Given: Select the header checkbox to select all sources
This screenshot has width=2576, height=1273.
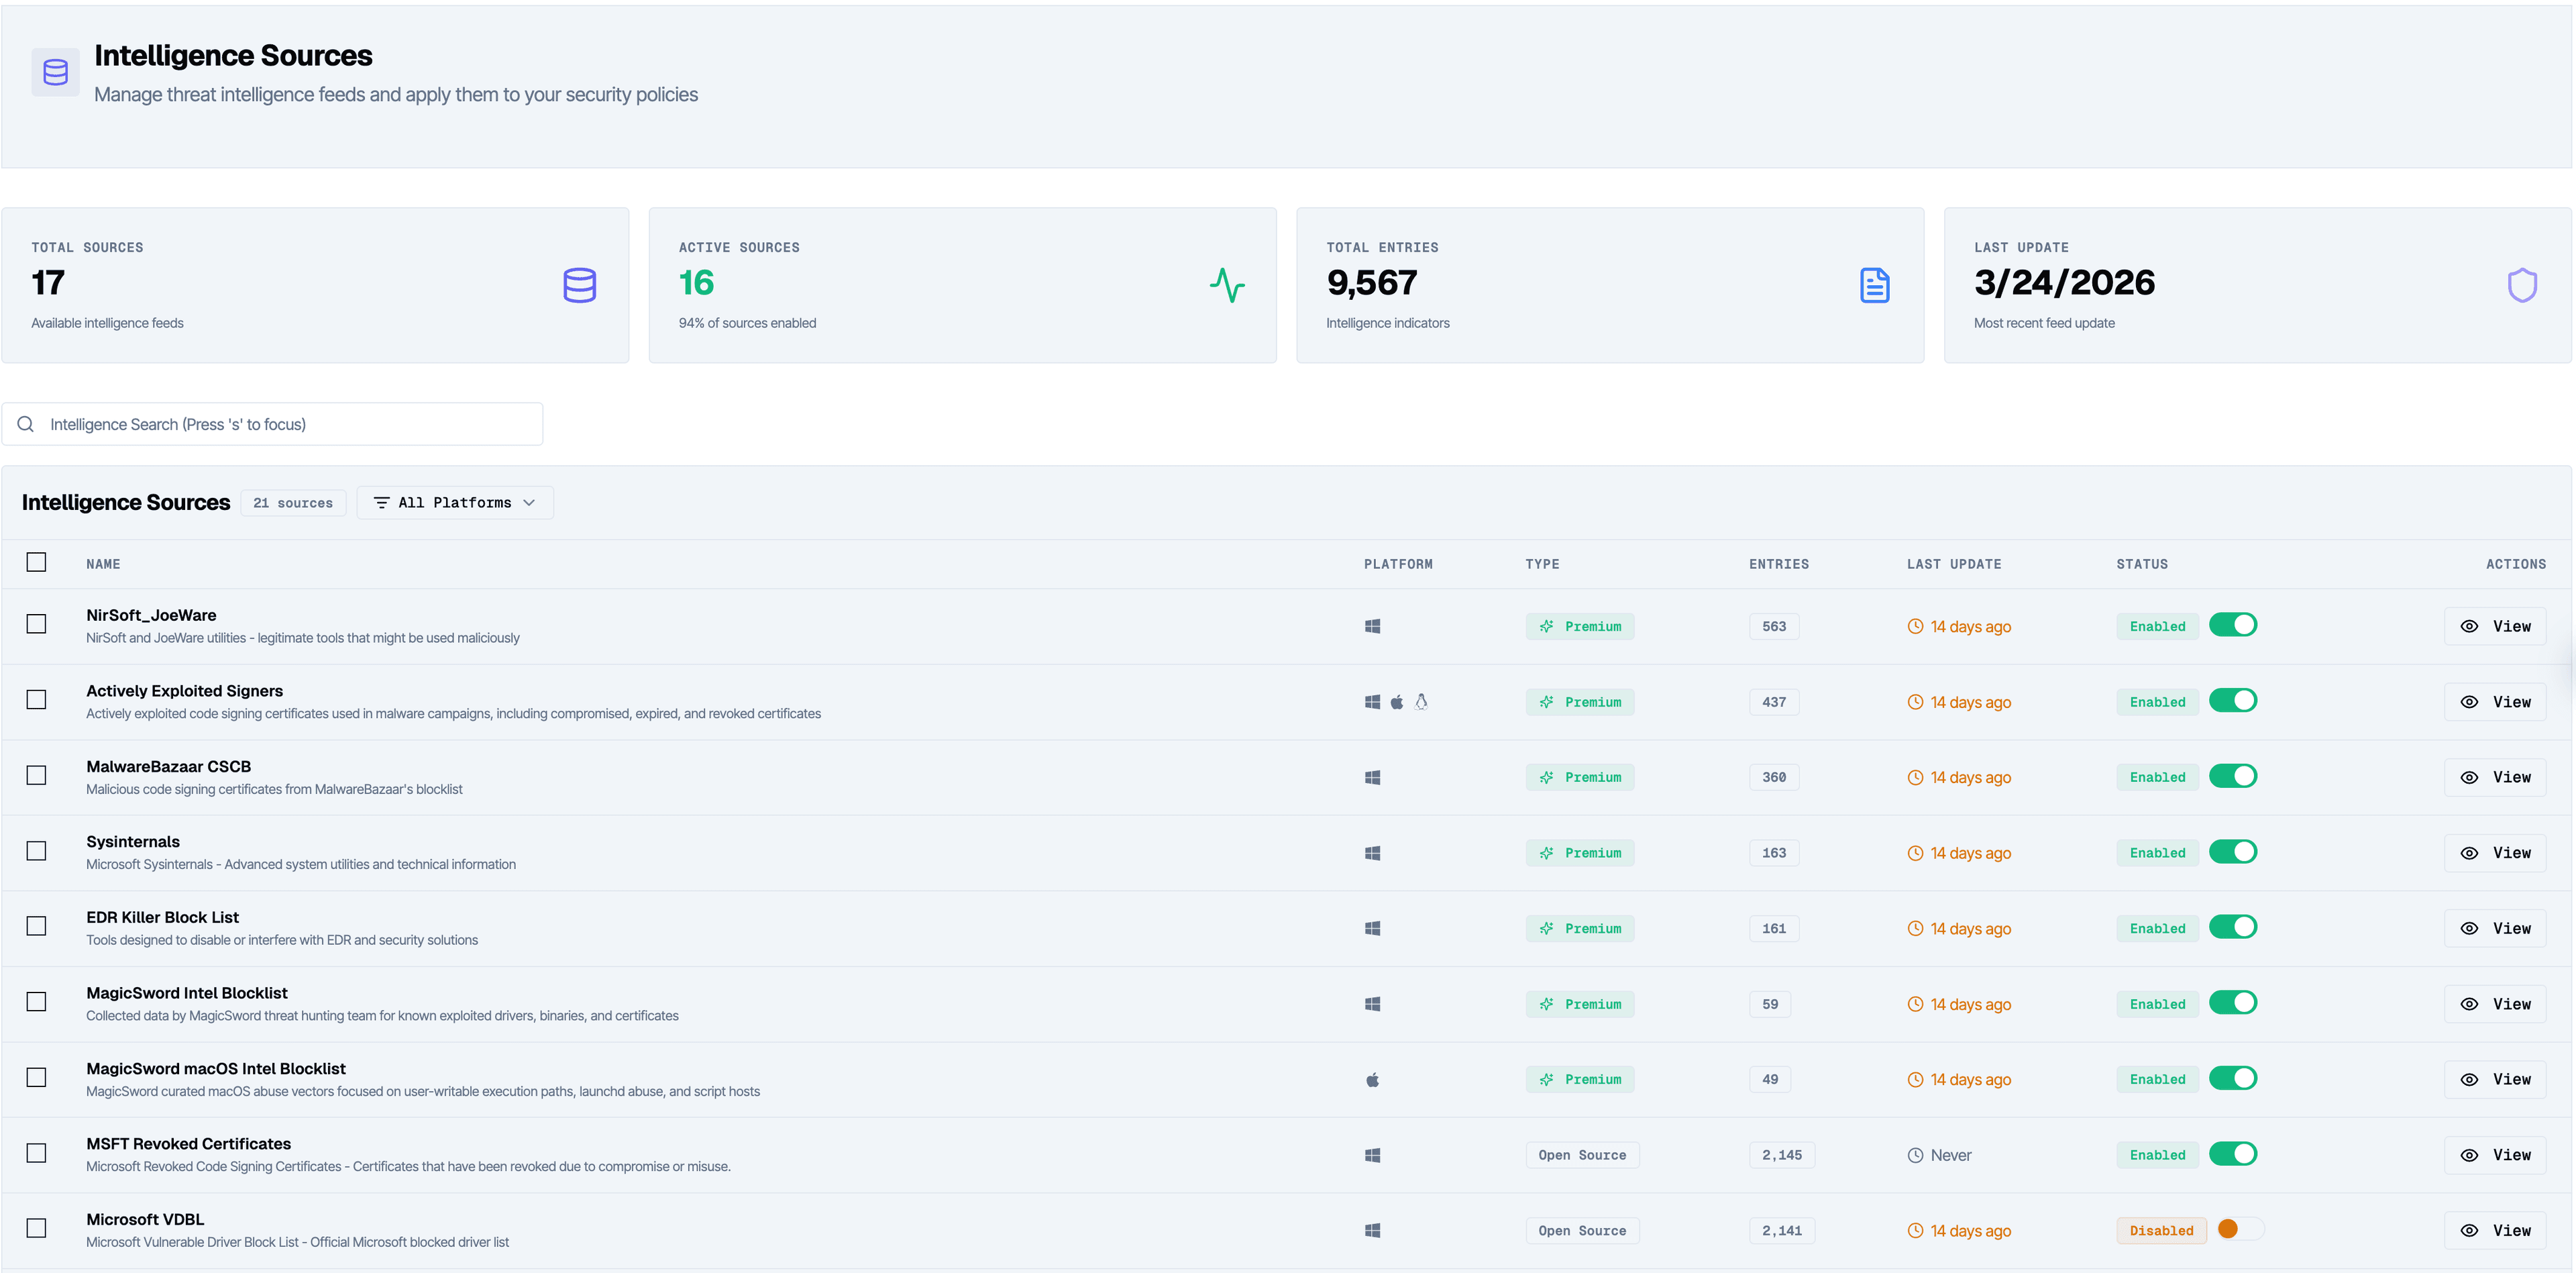Looking at the screenshot, I should [36, 562].
